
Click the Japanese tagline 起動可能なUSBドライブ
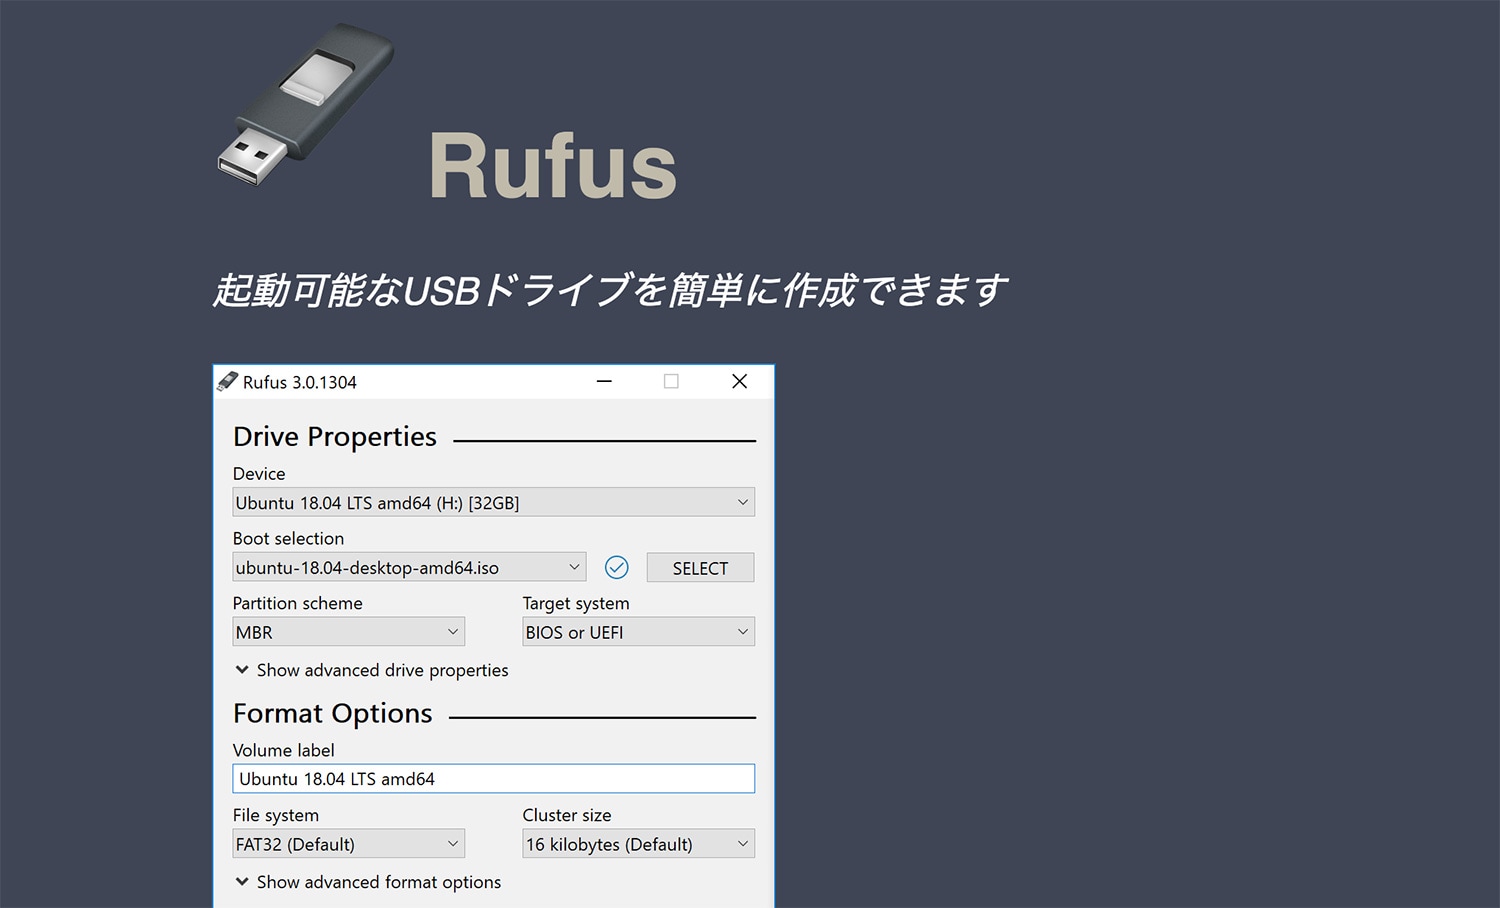point(609,290)
